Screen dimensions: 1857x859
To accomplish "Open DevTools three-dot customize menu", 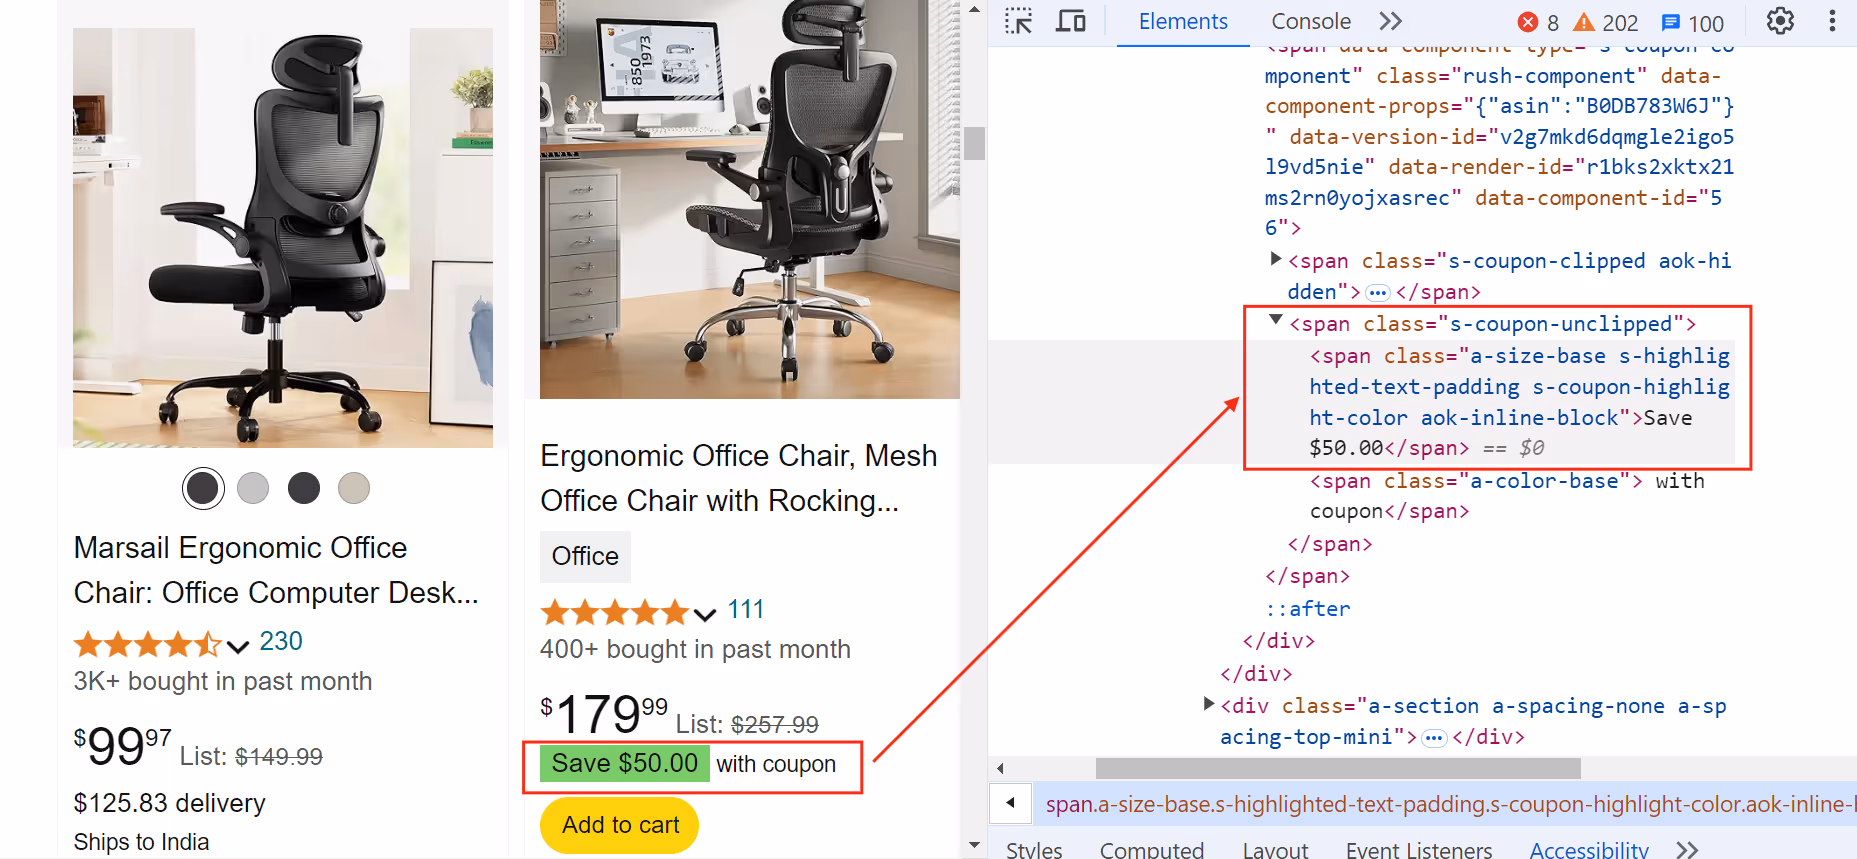I will point(1832,21).
